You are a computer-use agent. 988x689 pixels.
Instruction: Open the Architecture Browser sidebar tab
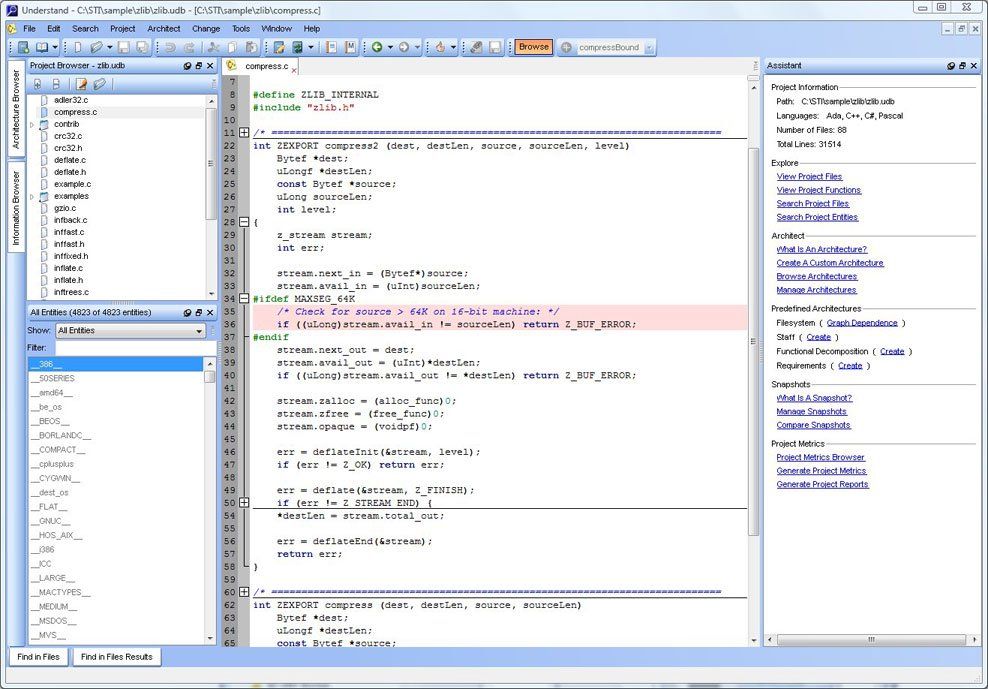(13, 100)
